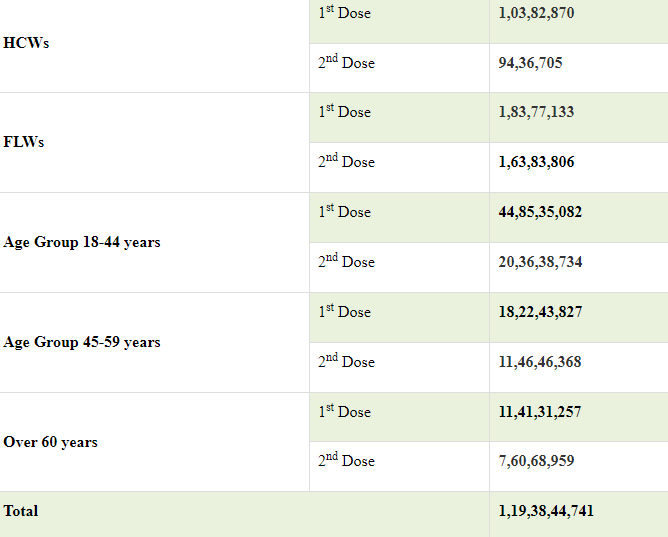Select the Total row label
Viewport: 668px width, 537px height.
tap(21, 511)
